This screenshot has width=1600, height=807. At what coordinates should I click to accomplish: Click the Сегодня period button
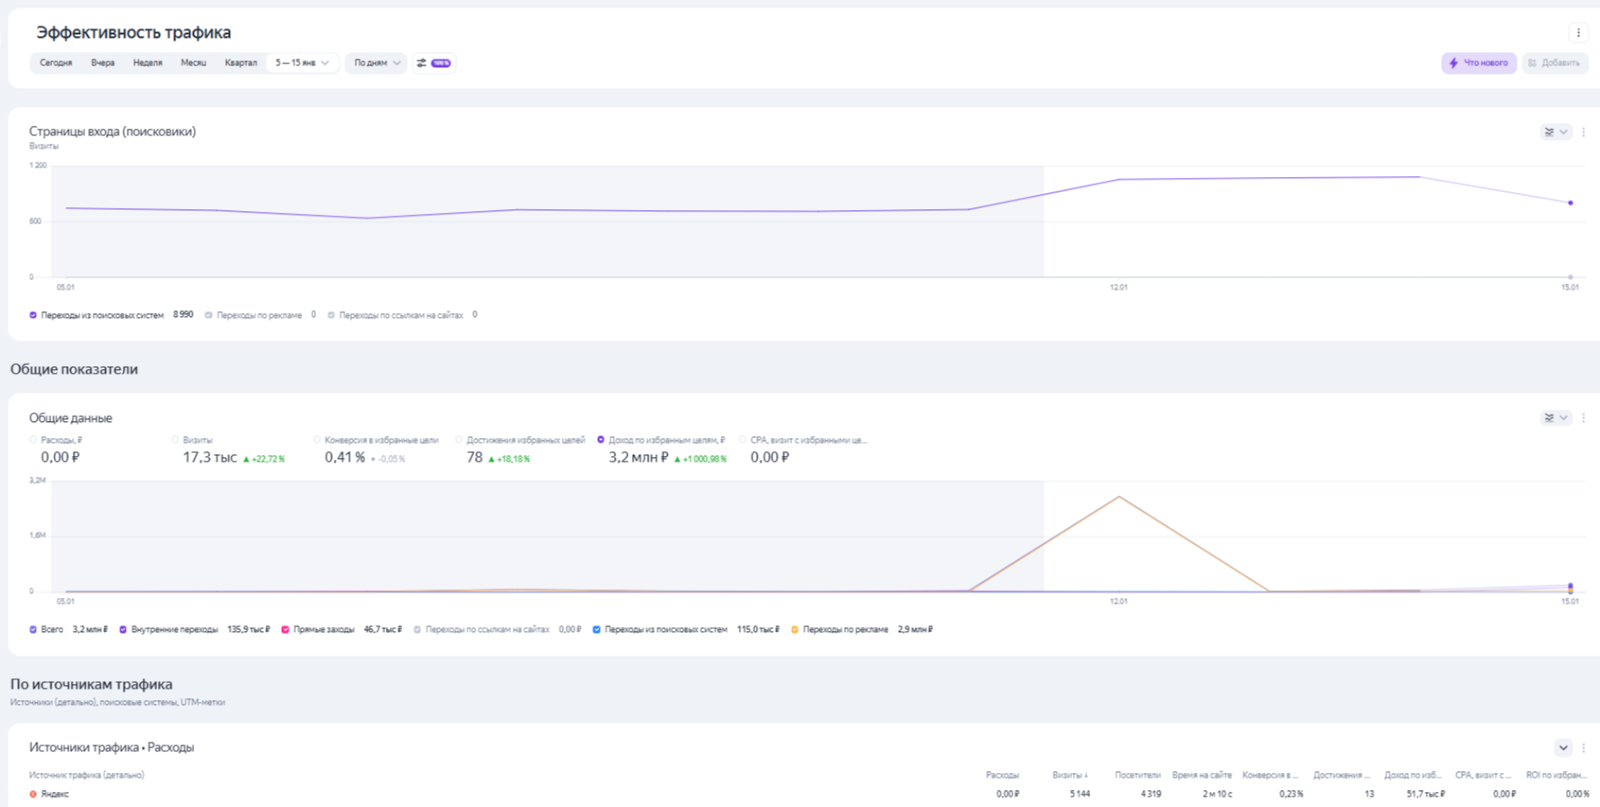click(x=56, y=63)
